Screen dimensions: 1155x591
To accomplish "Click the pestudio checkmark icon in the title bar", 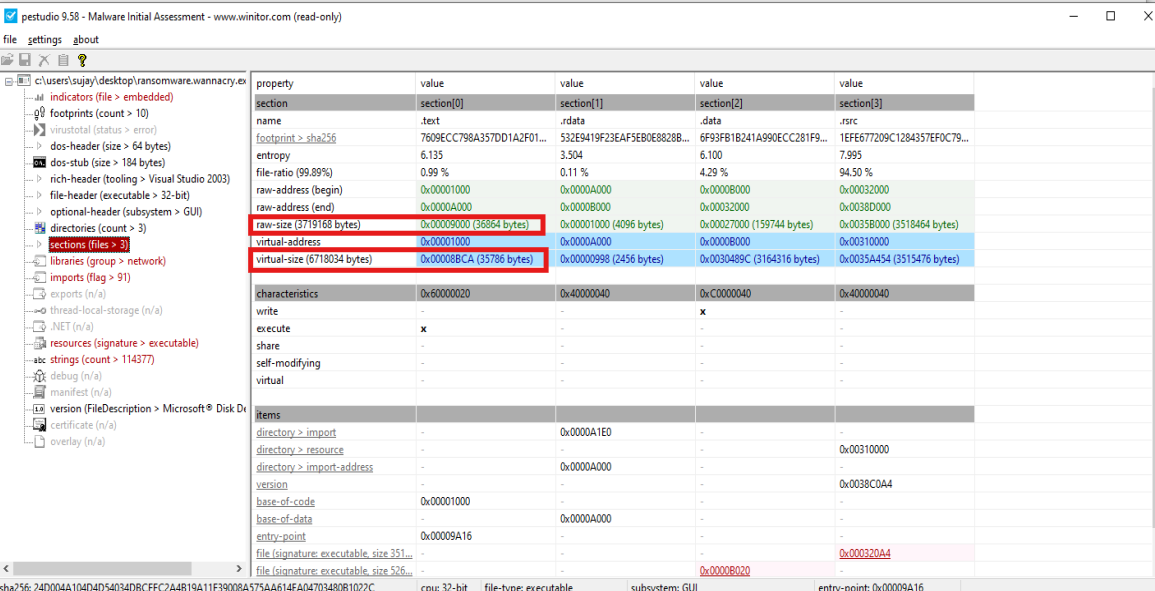I will [10, 16].
